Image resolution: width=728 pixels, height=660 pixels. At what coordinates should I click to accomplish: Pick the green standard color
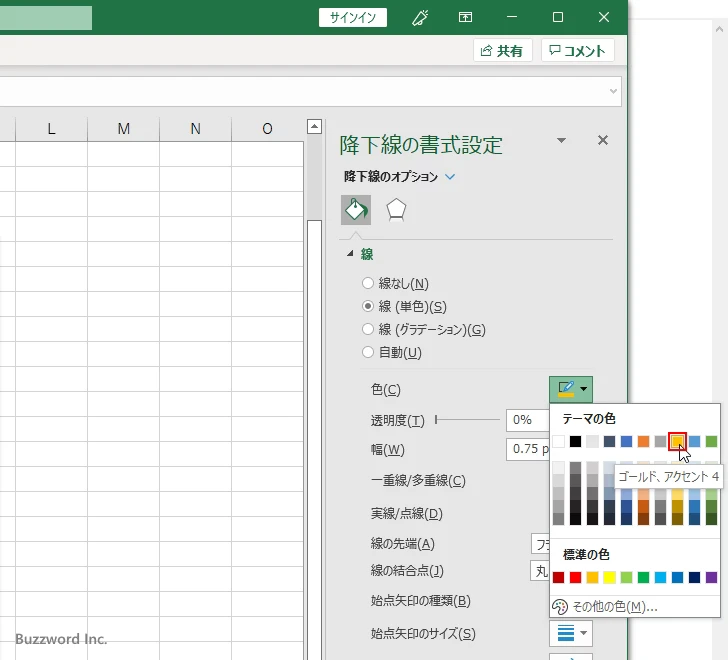click(644, 577)
